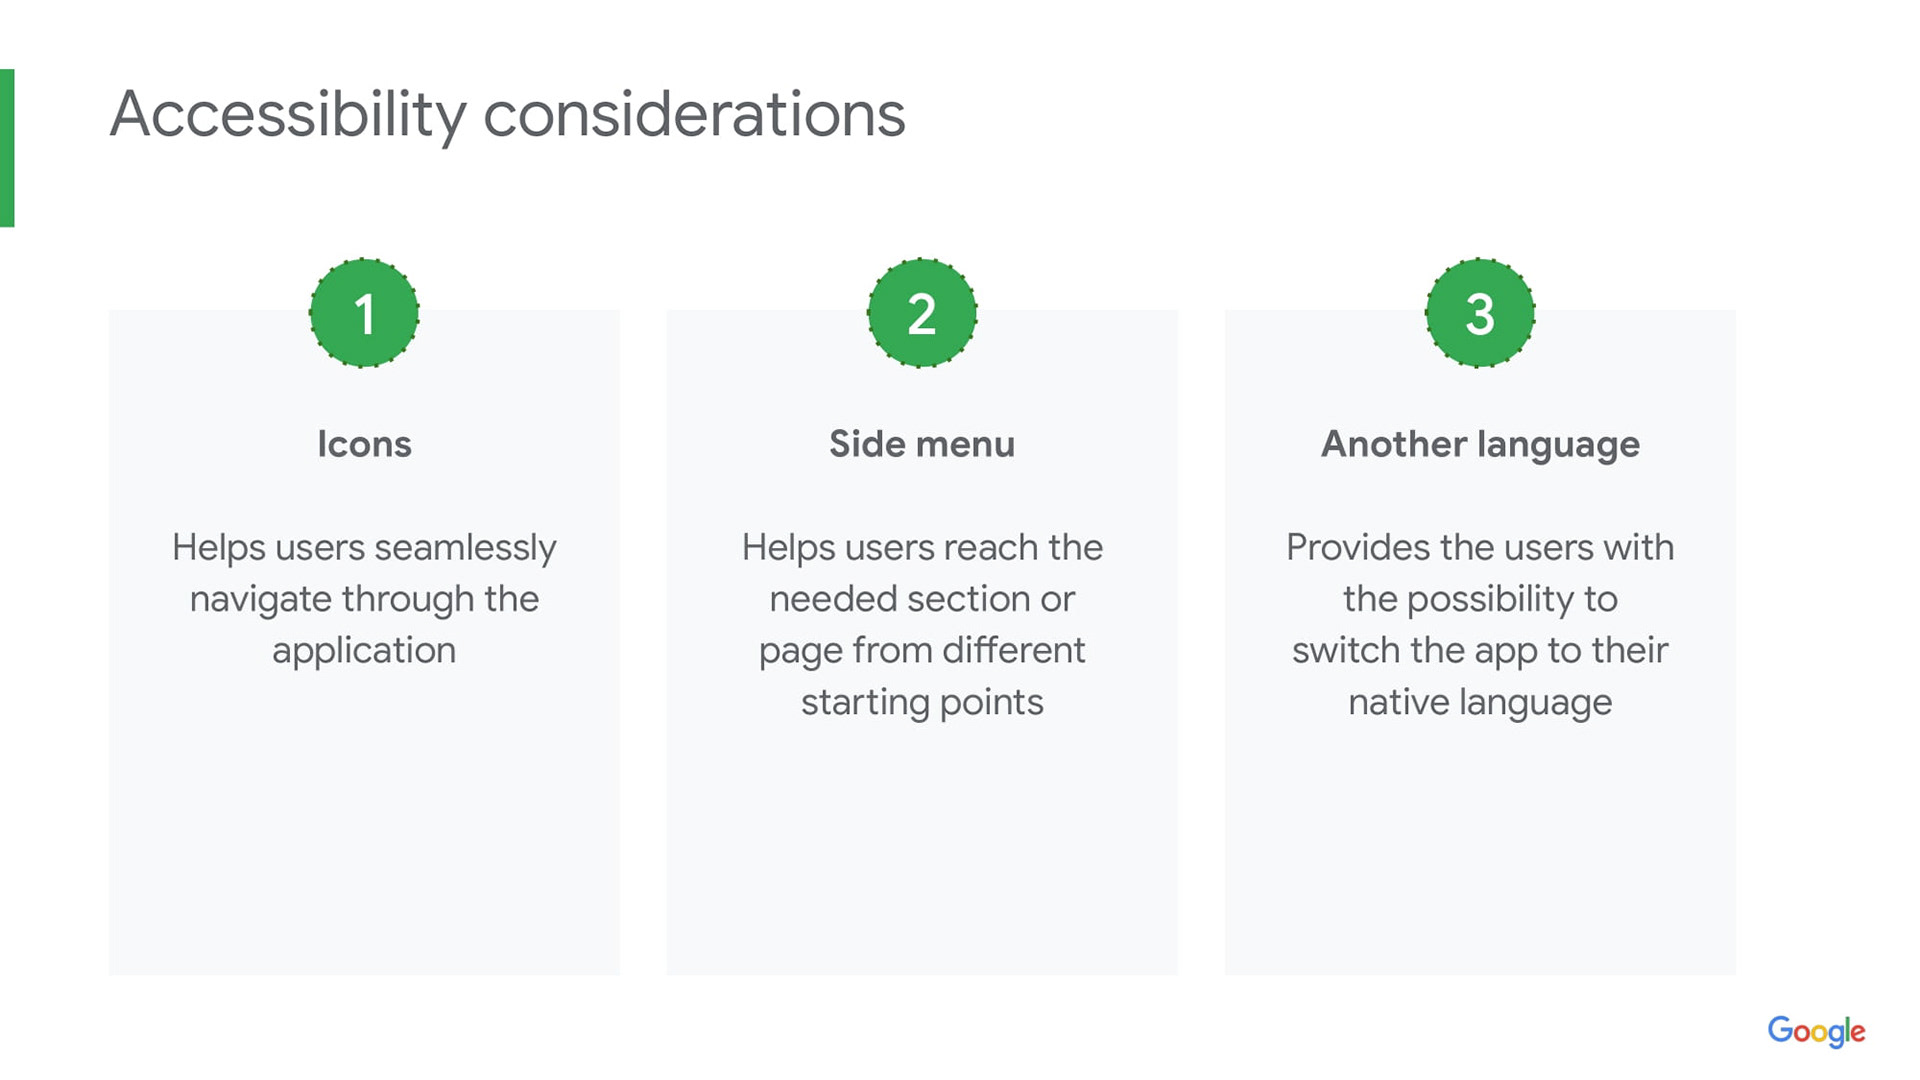
Task: Click the green circle numbered 2
Action: pos(922,313)
